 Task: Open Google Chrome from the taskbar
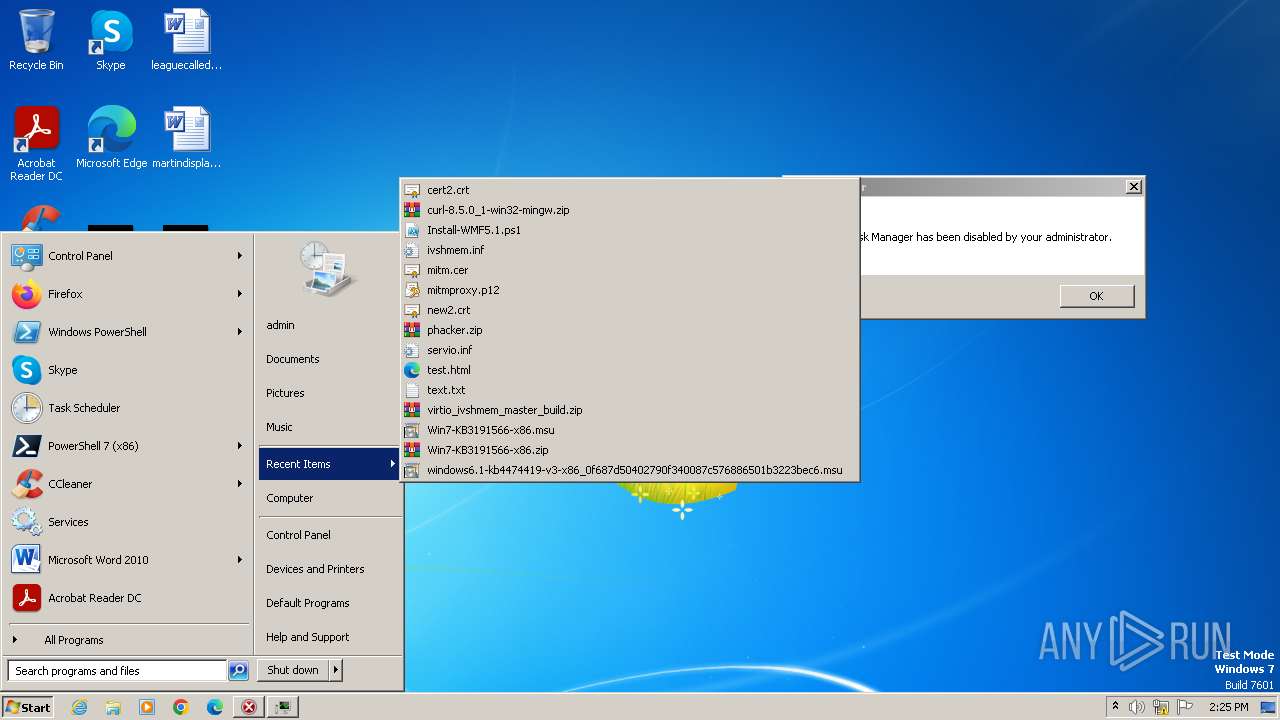point(181,707)
